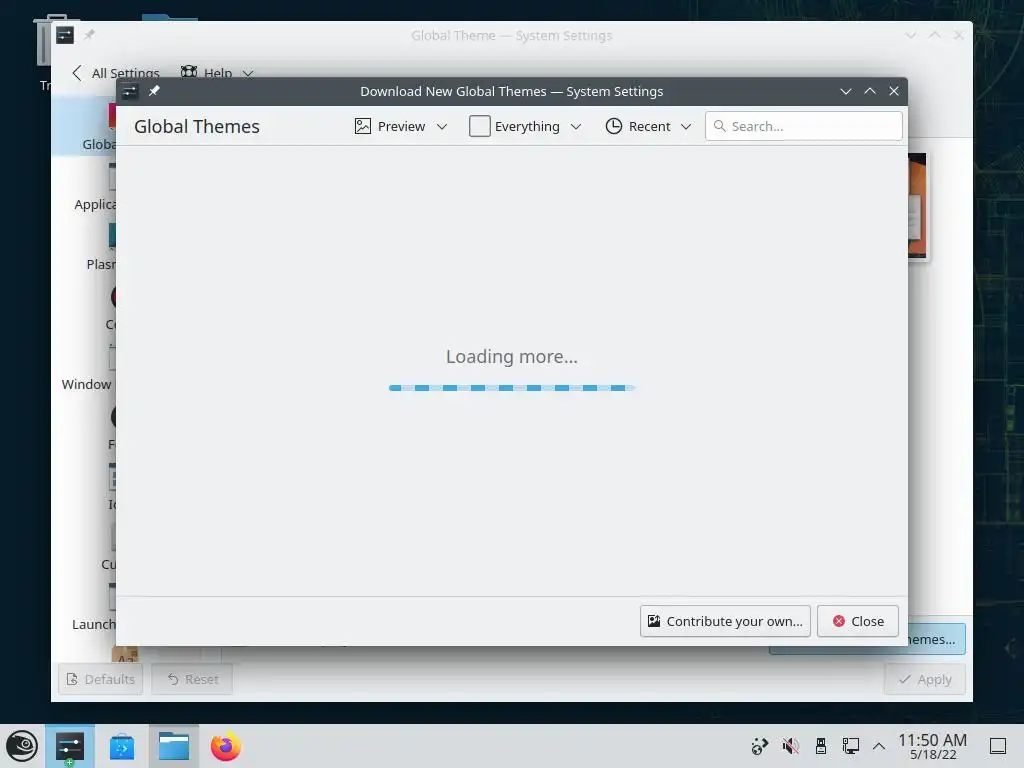Click the Show Desktop icon on the panel

pyautogui.click(x=998, y=746)
